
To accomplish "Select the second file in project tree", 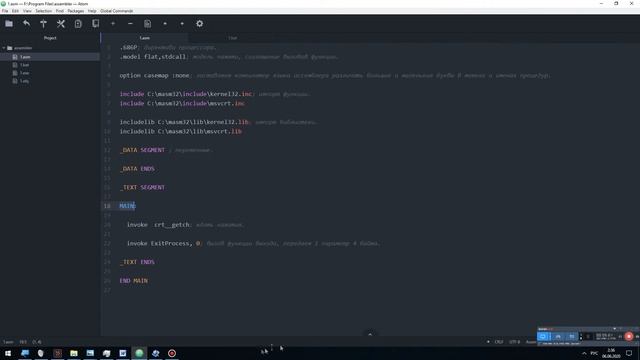I will (24, 65).
